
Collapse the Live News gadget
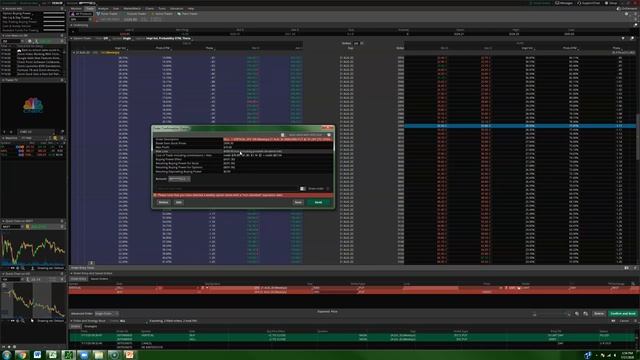point(3,36)
